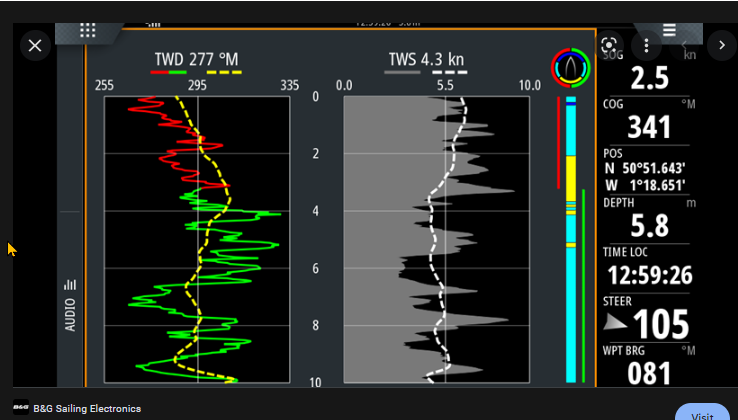The height and width of the screenshot is (420, 738).
Task: Click the Visit button
Action: pyautogui.click(x=702, y=413)
